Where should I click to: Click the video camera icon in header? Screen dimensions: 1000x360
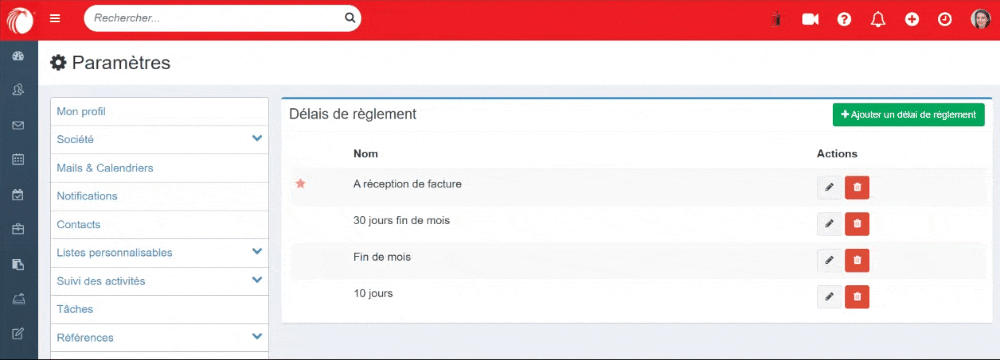click(810, 19)
